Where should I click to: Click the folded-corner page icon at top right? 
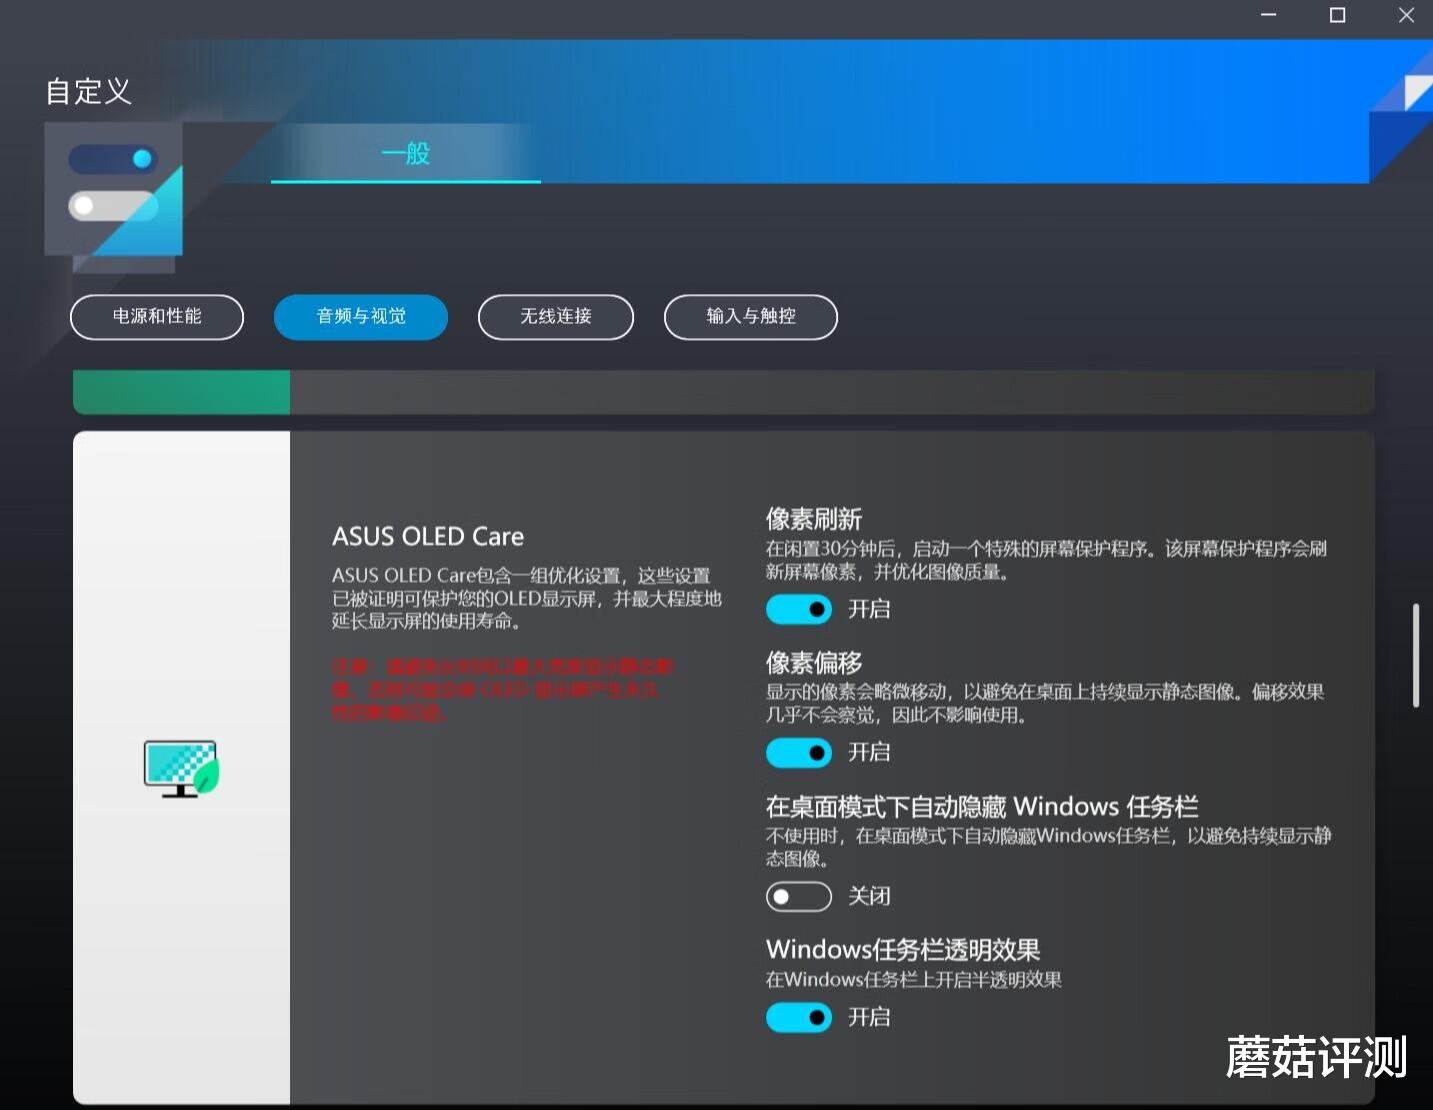(x=1415, y=92)
